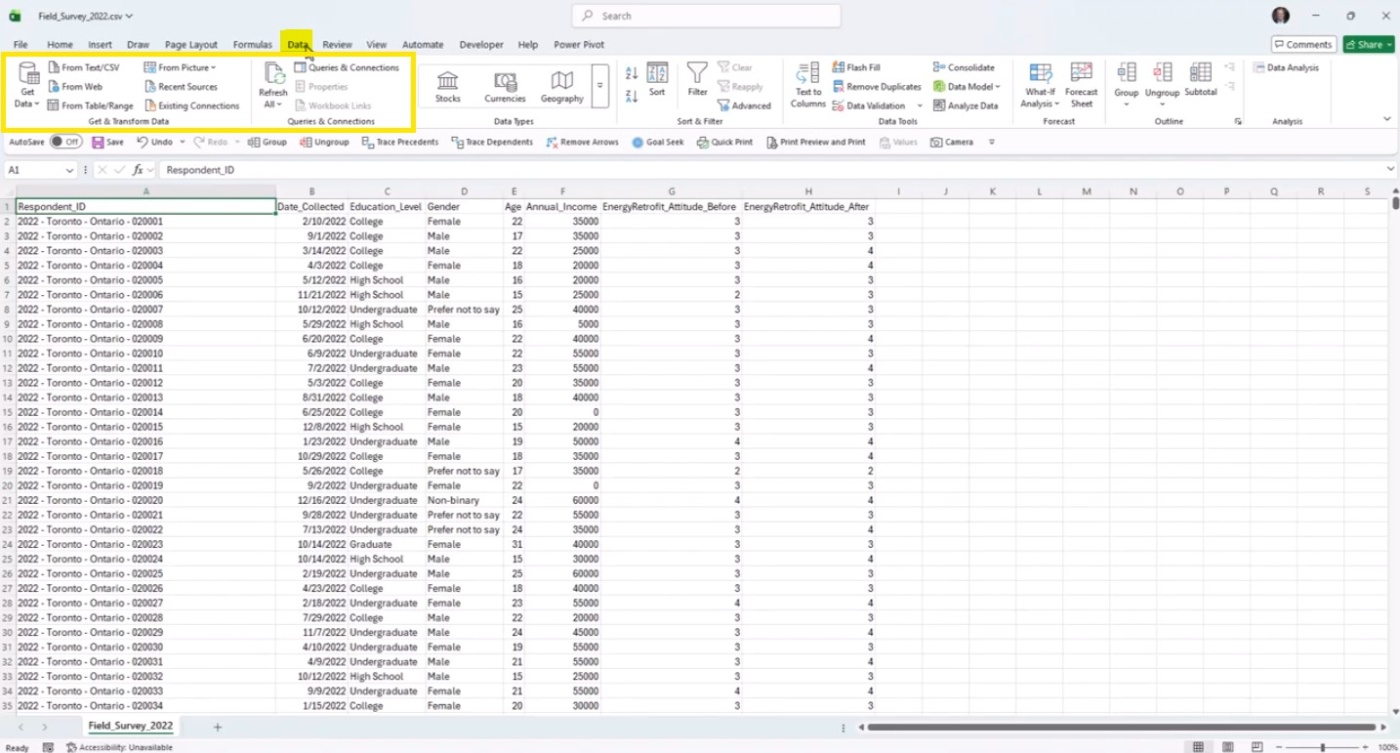Adjust the zoom slider
Image resolution: width=1400 pixels, height=753 pixels.
pos(1322,747)
